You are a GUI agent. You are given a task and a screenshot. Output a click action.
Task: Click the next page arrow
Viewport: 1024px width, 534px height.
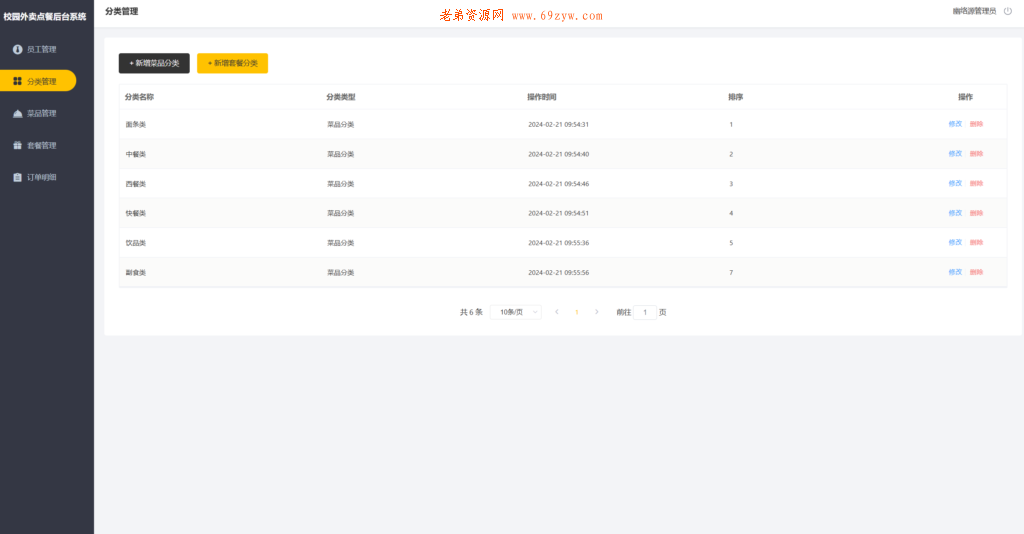point(596,312)
